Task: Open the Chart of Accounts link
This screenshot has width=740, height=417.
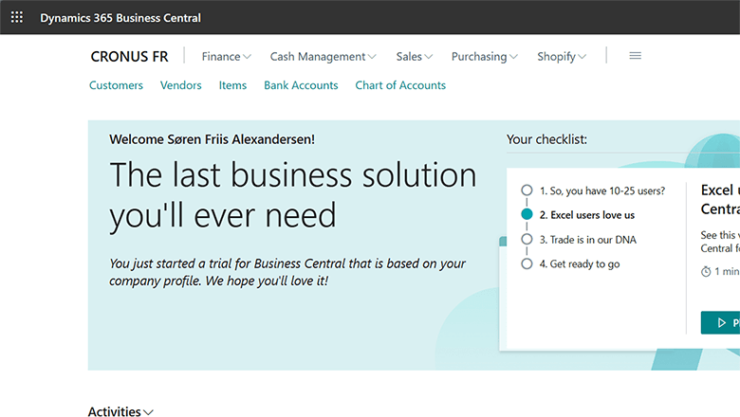Action: point(401,85)
